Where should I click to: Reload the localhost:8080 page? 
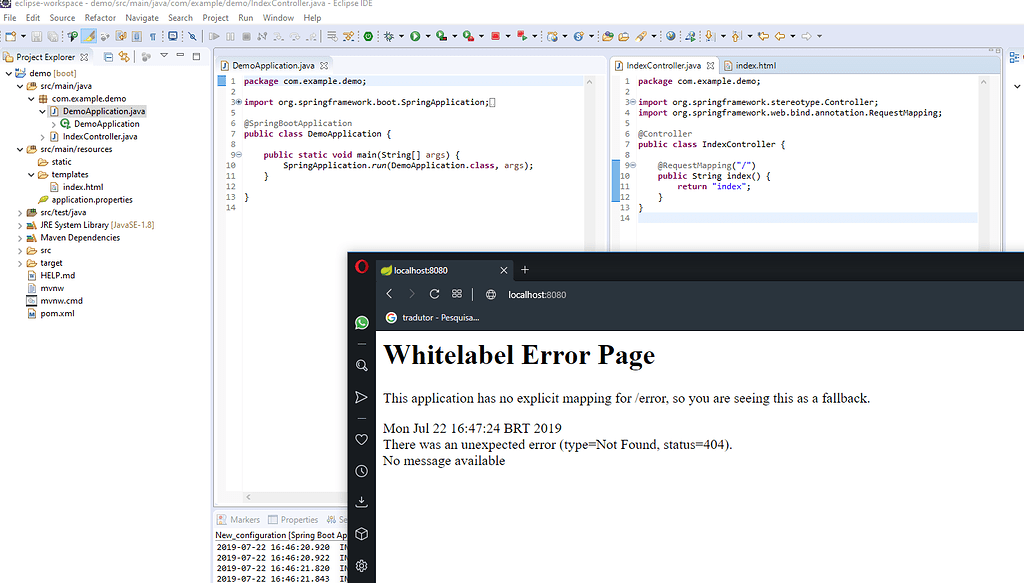[437, 294]
